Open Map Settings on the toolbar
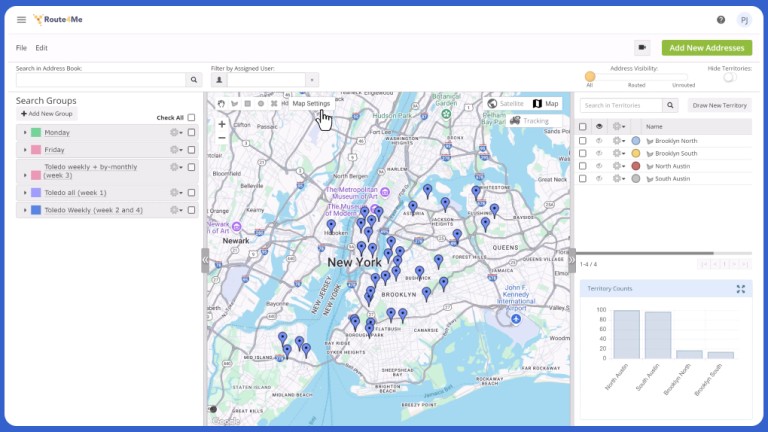The height and width of the screenshot is (432, 768). 311,103
